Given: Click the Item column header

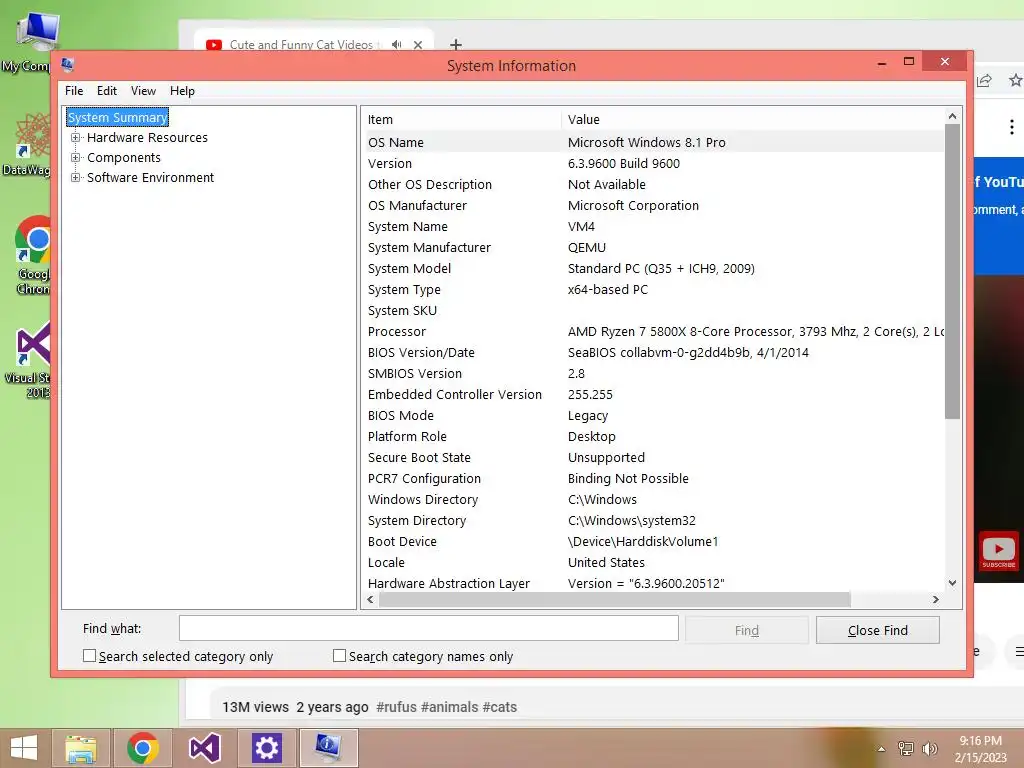Looking at the screenshot, I should 462,120.
